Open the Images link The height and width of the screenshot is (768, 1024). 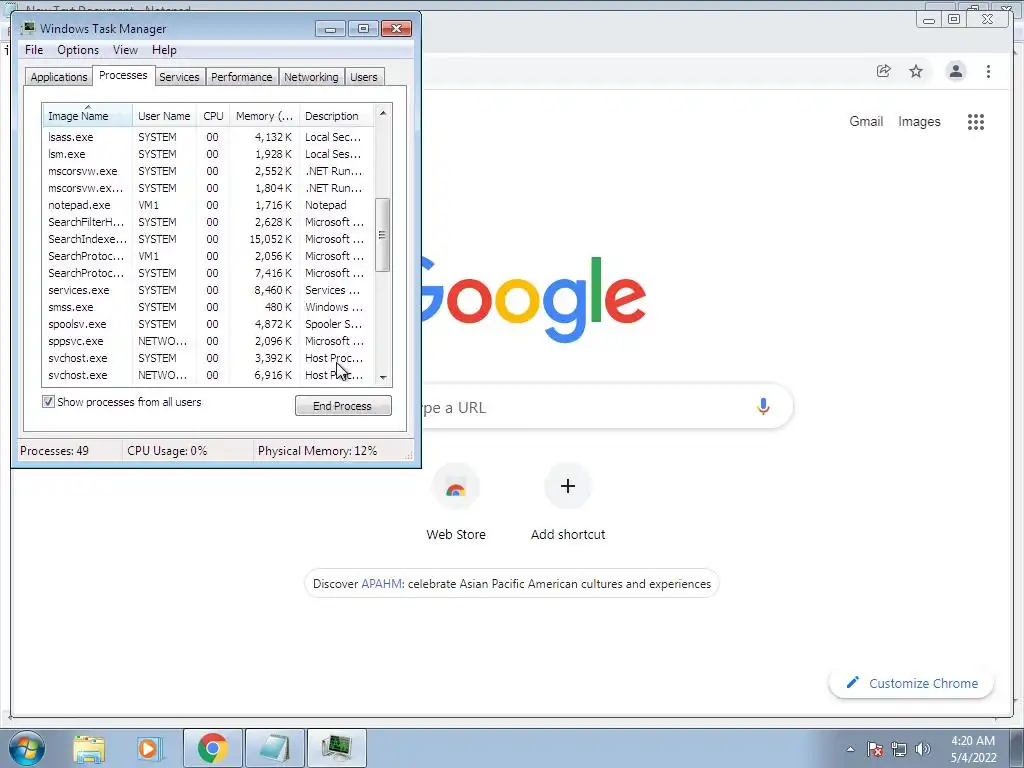coord(919,121)
